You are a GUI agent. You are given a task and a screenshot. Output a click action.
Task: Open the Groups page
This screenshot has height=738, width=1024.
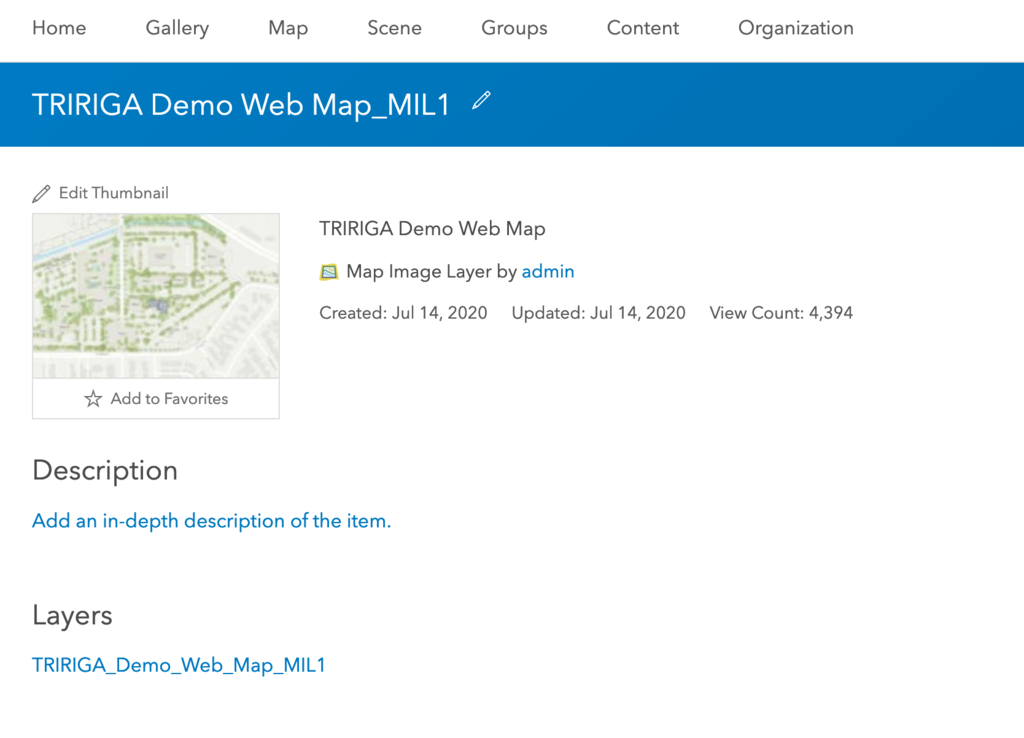pos(514,28)
